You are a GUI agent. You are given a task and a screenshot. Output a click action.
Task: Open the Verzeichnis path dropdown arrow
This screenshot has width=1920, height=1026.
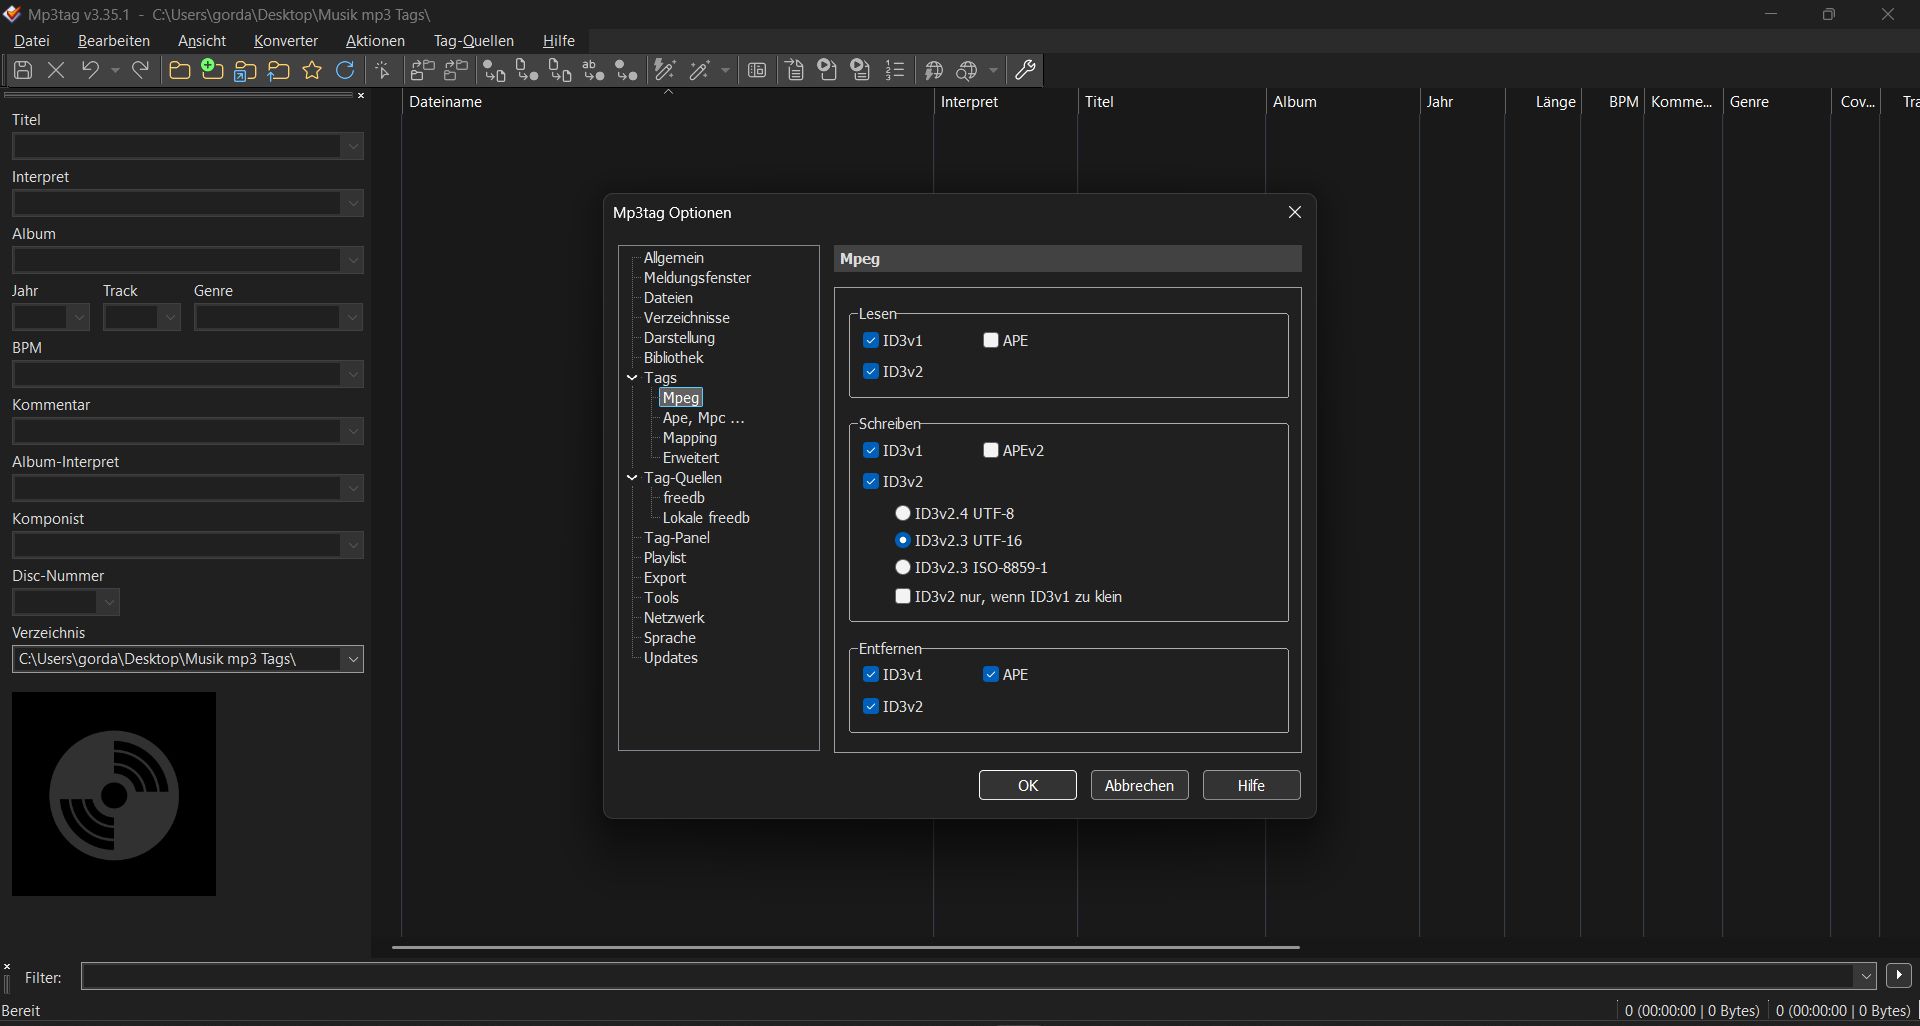coord(352,660)
